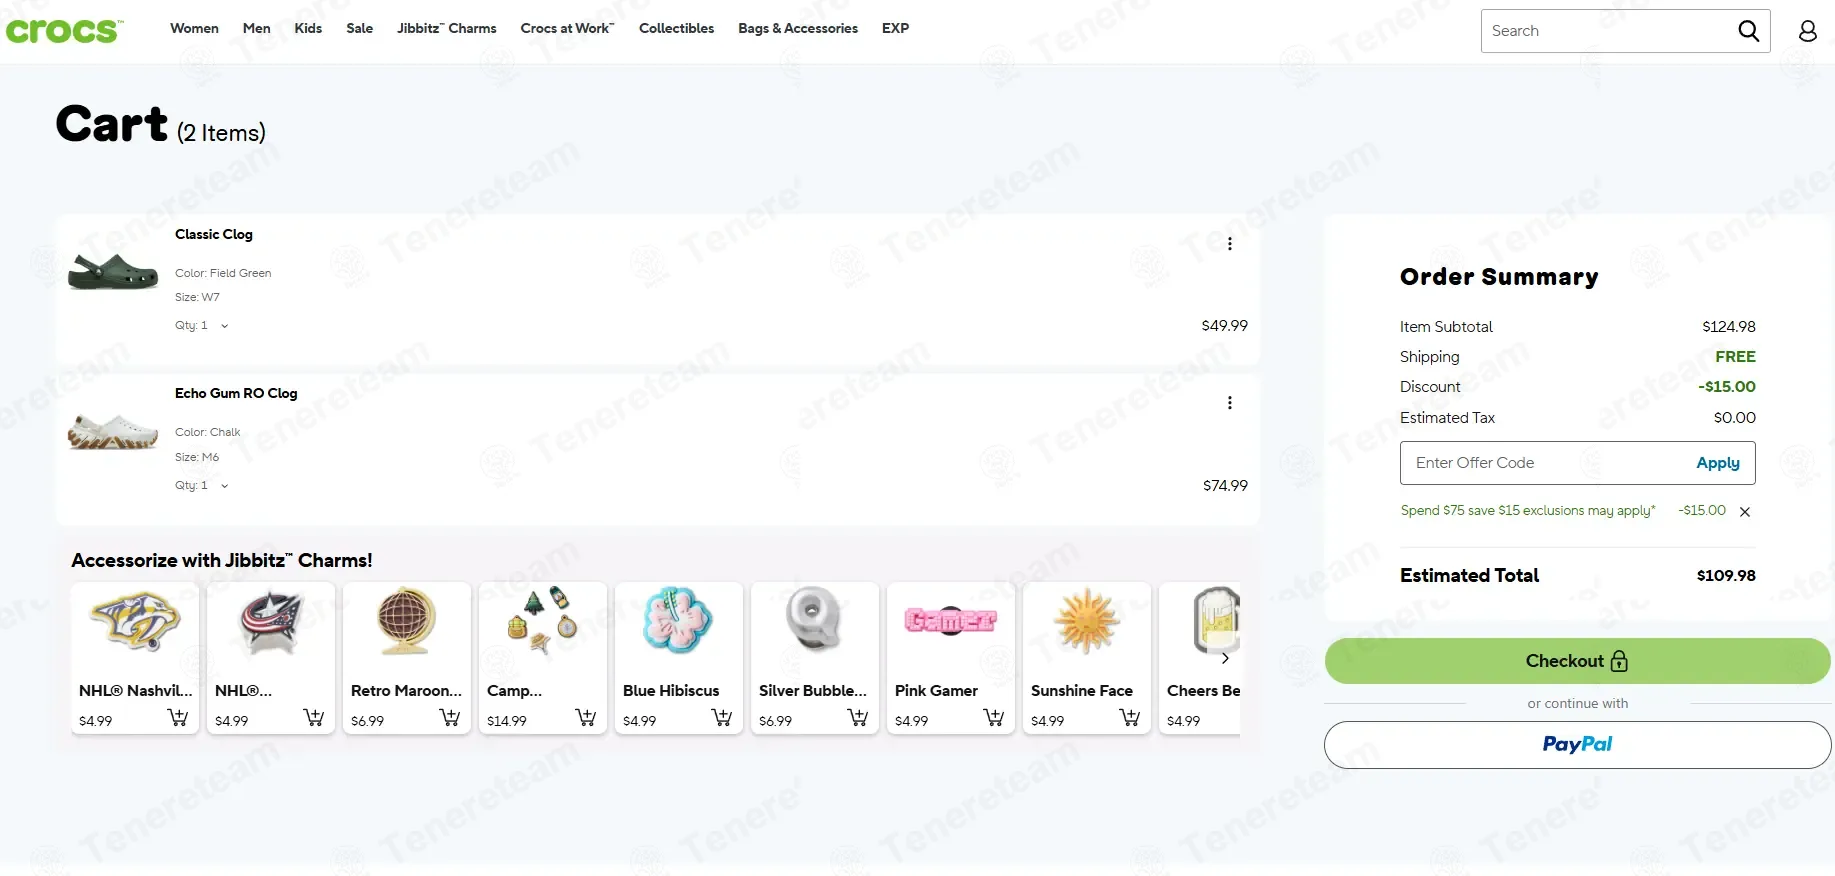The height and width of the screenshot is (876, 1835).
Task: Open the Women menu
Action: pos(194,28)
